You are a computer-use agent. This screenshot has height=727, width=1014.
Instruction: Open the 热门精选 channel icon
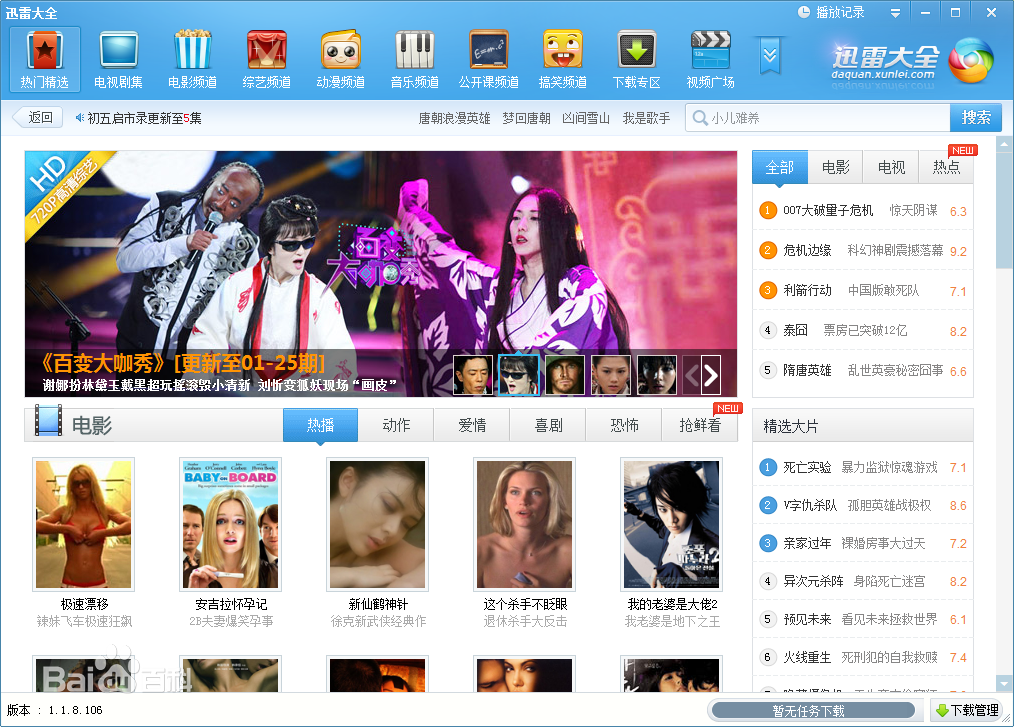(45, 59)
